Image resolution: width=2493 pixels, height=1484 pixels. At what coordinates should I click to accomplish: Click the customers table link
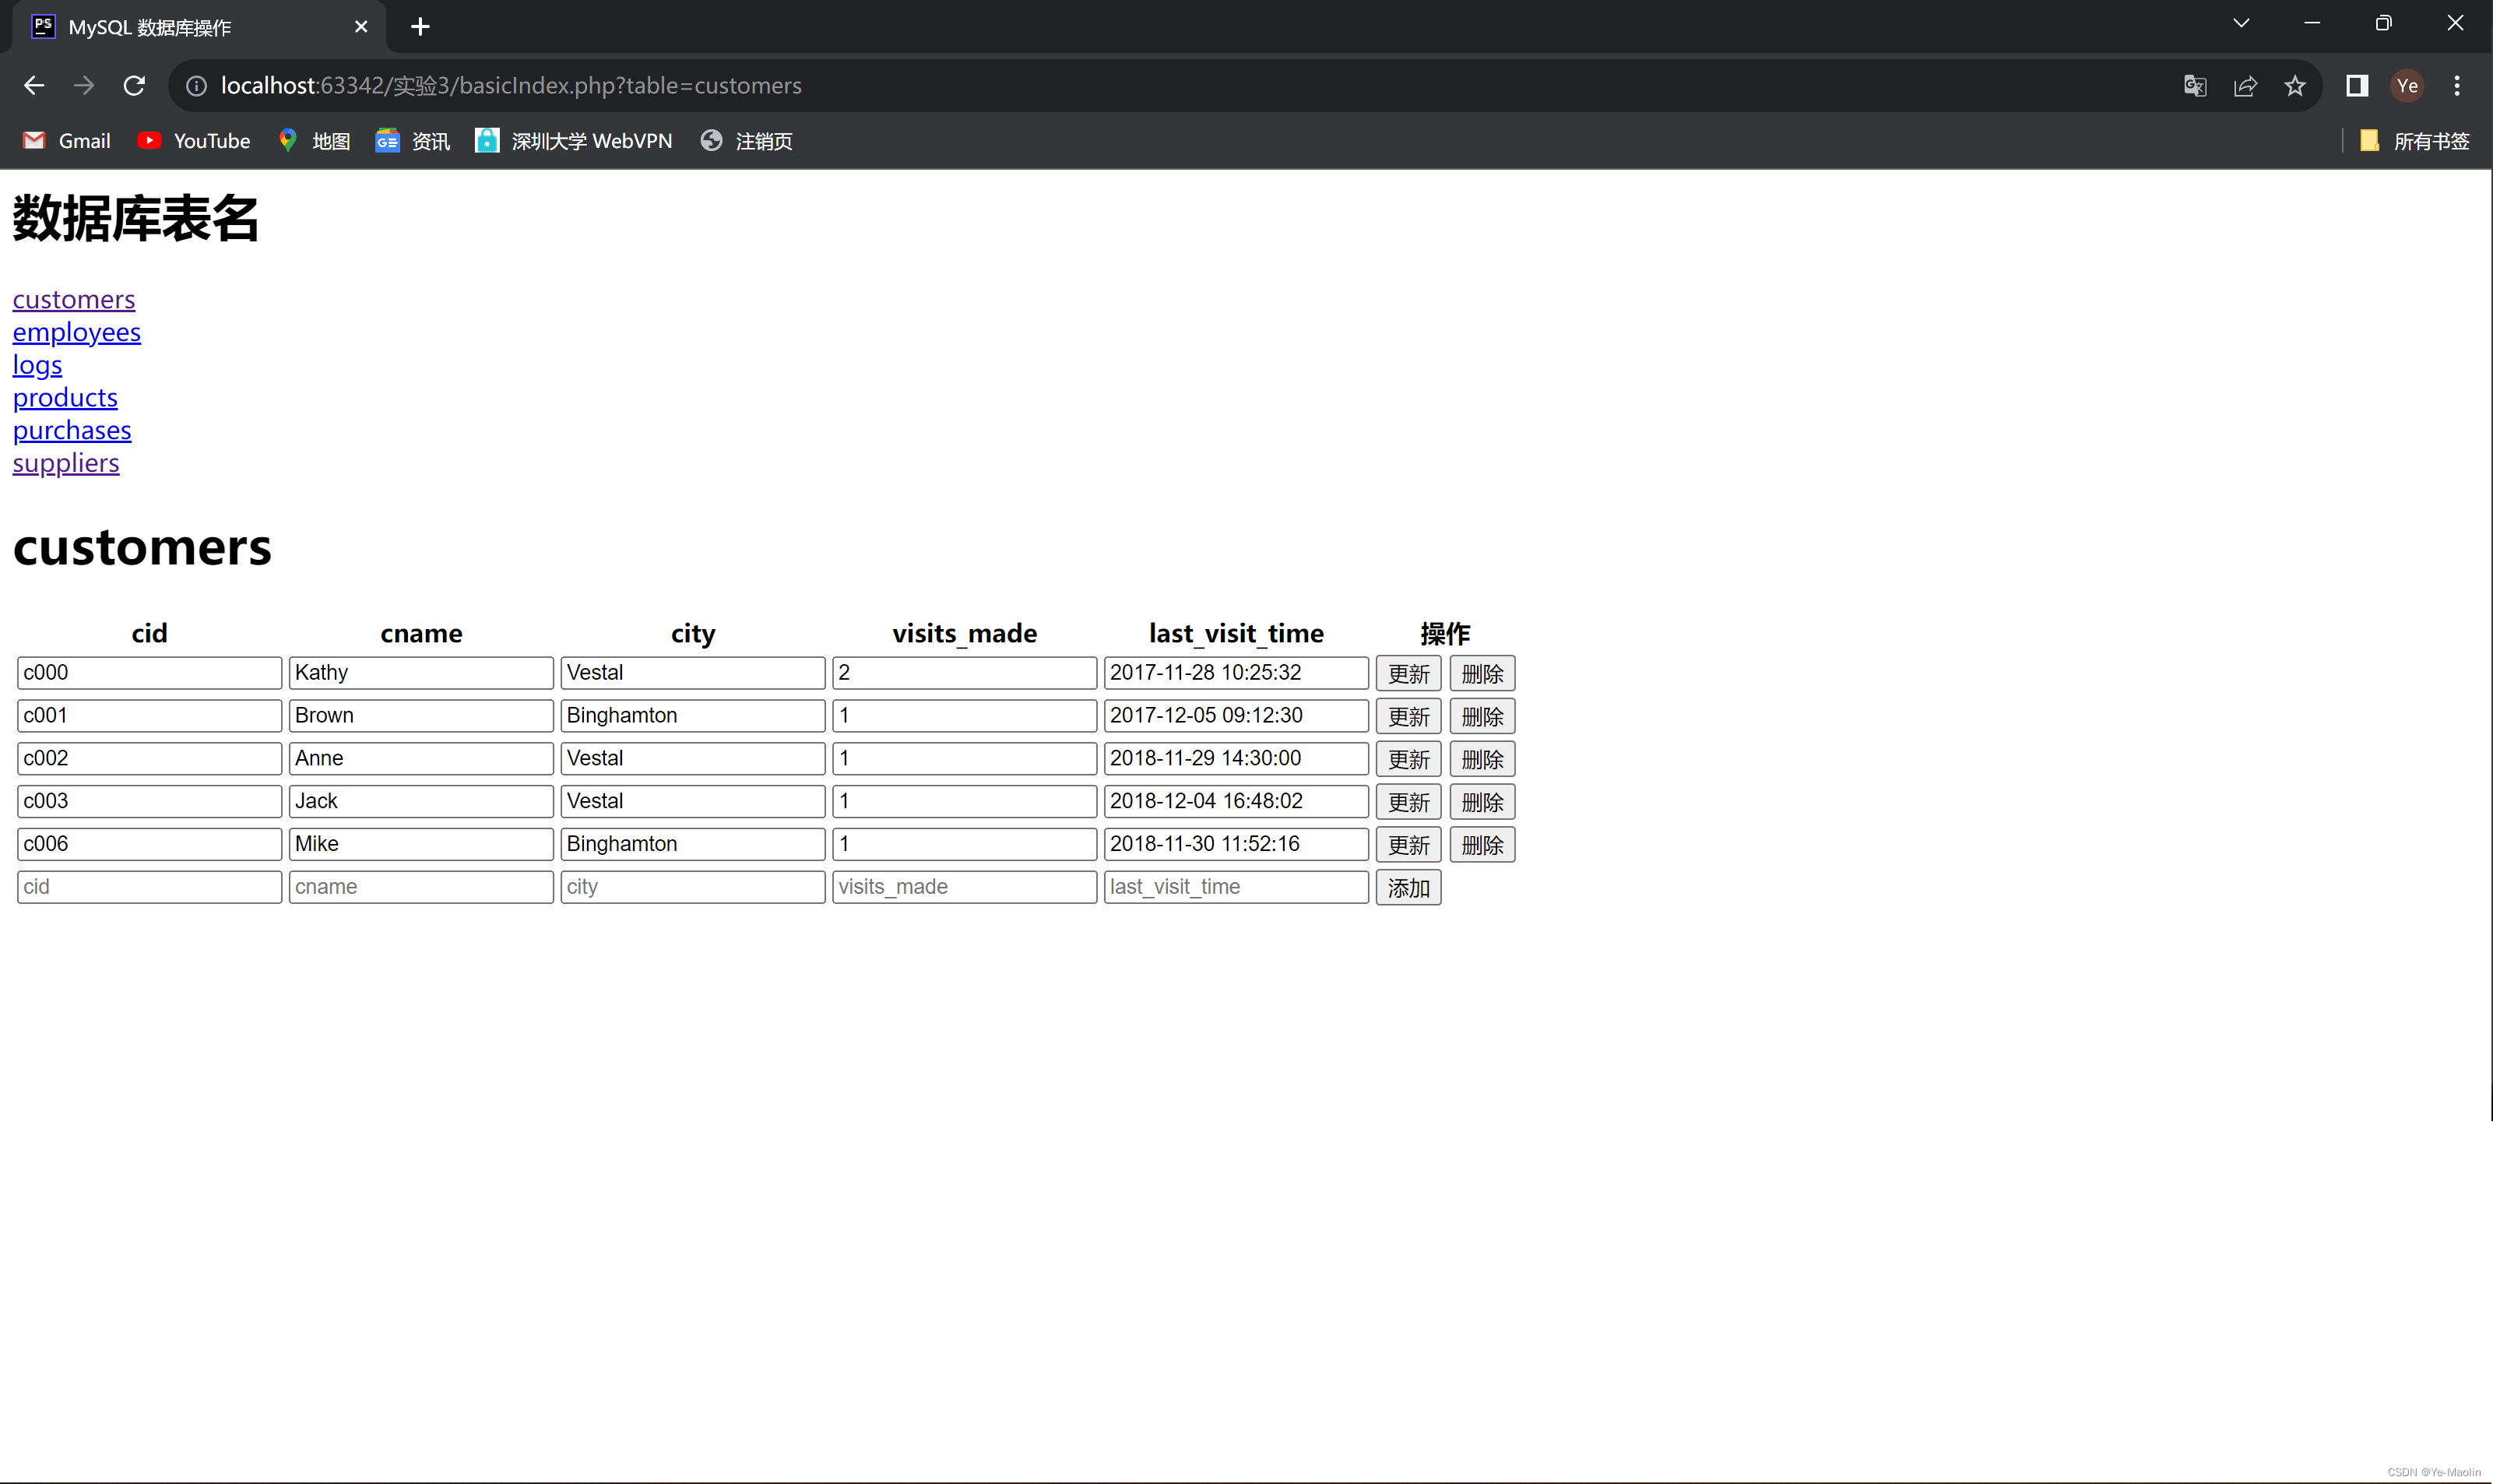[x=74, y=298]
